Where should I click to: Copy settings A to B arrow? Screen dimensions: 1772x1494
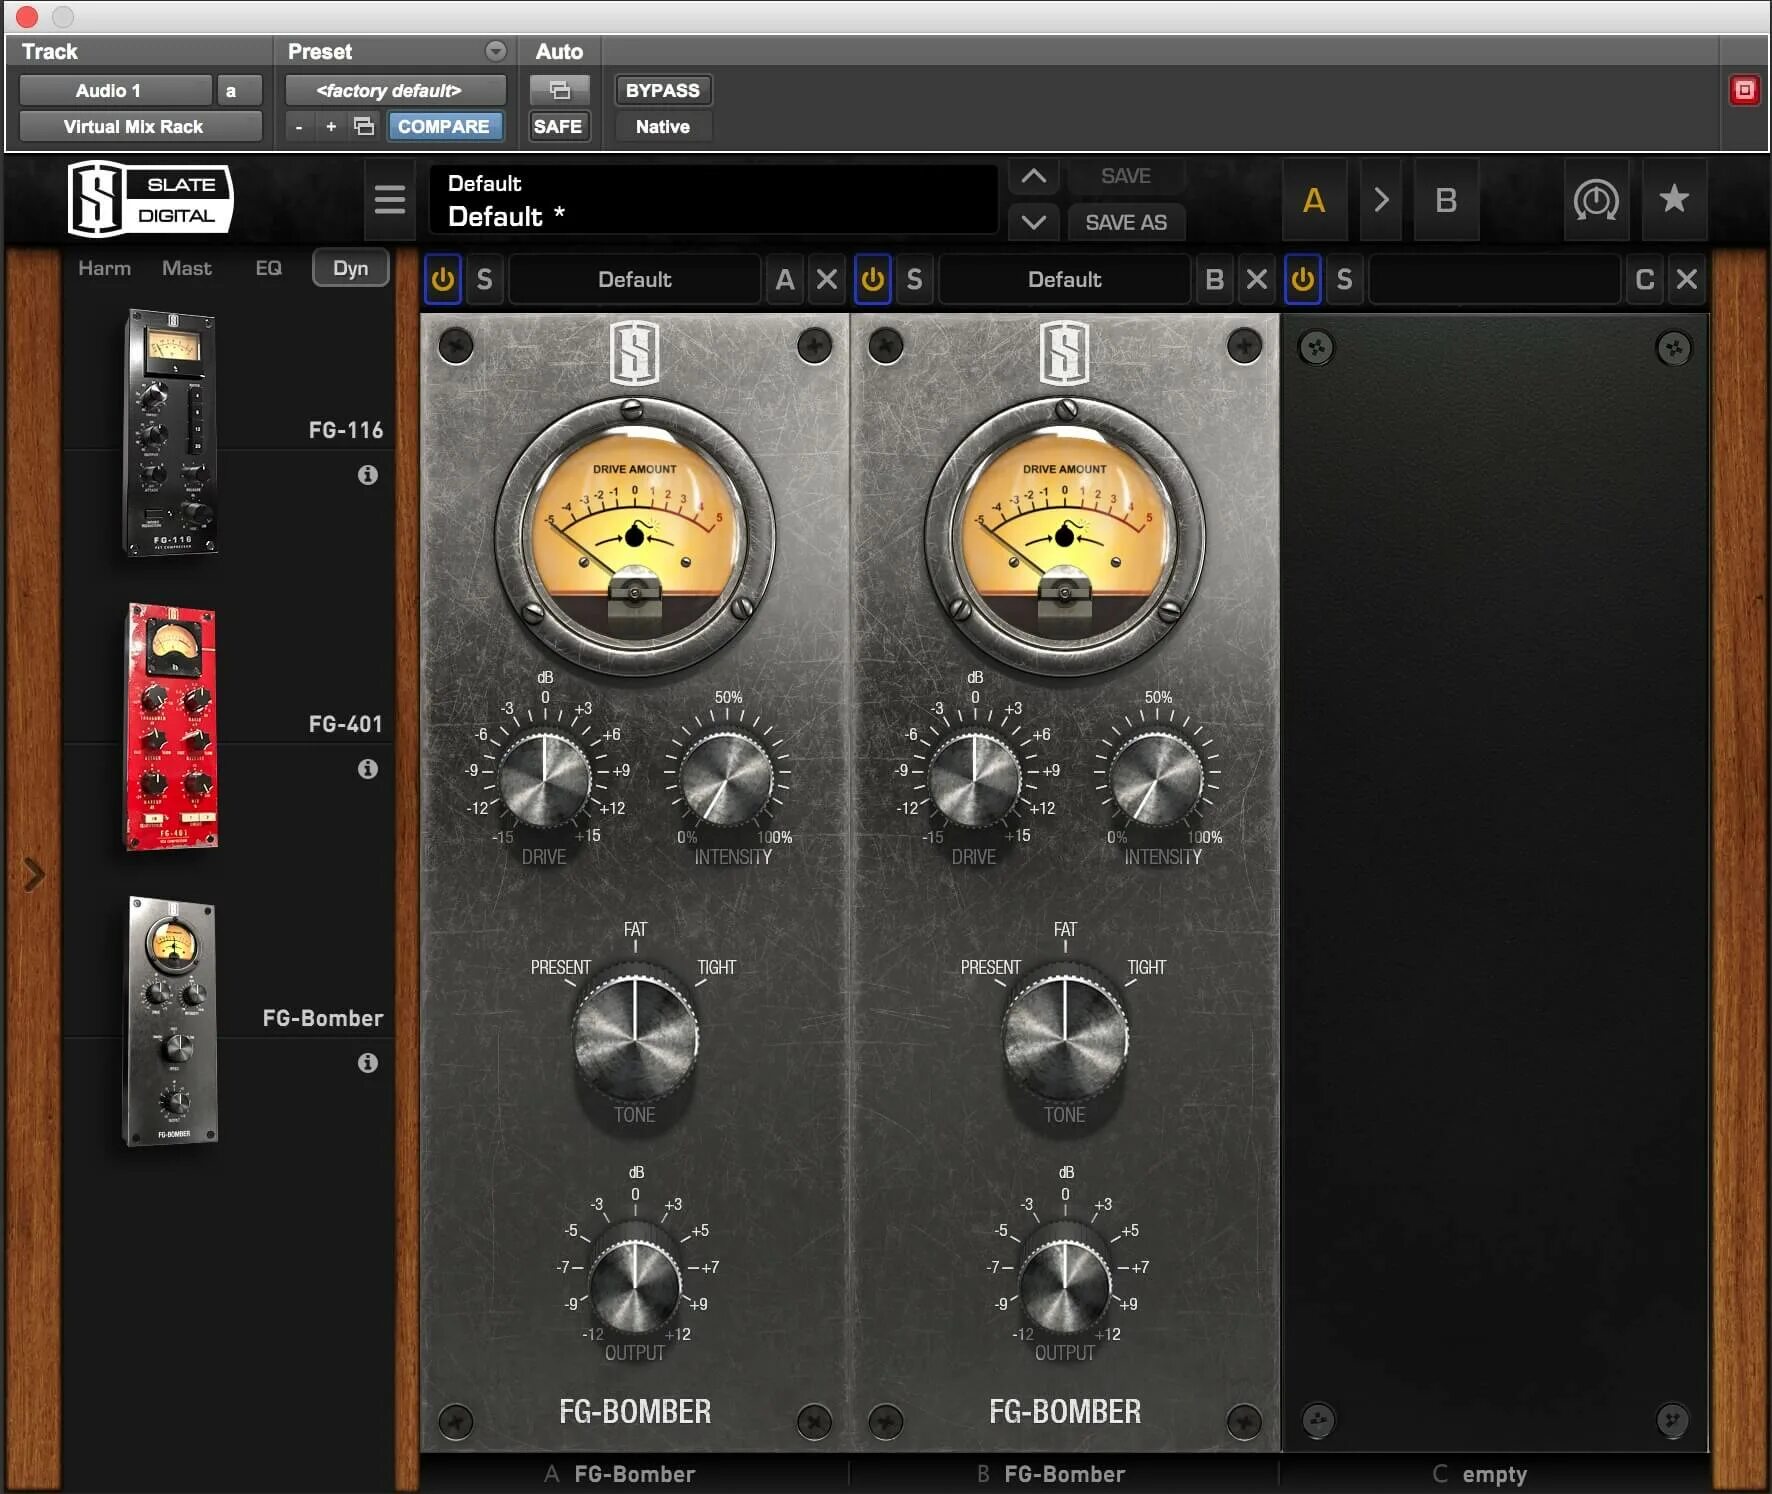point(1381,200)
